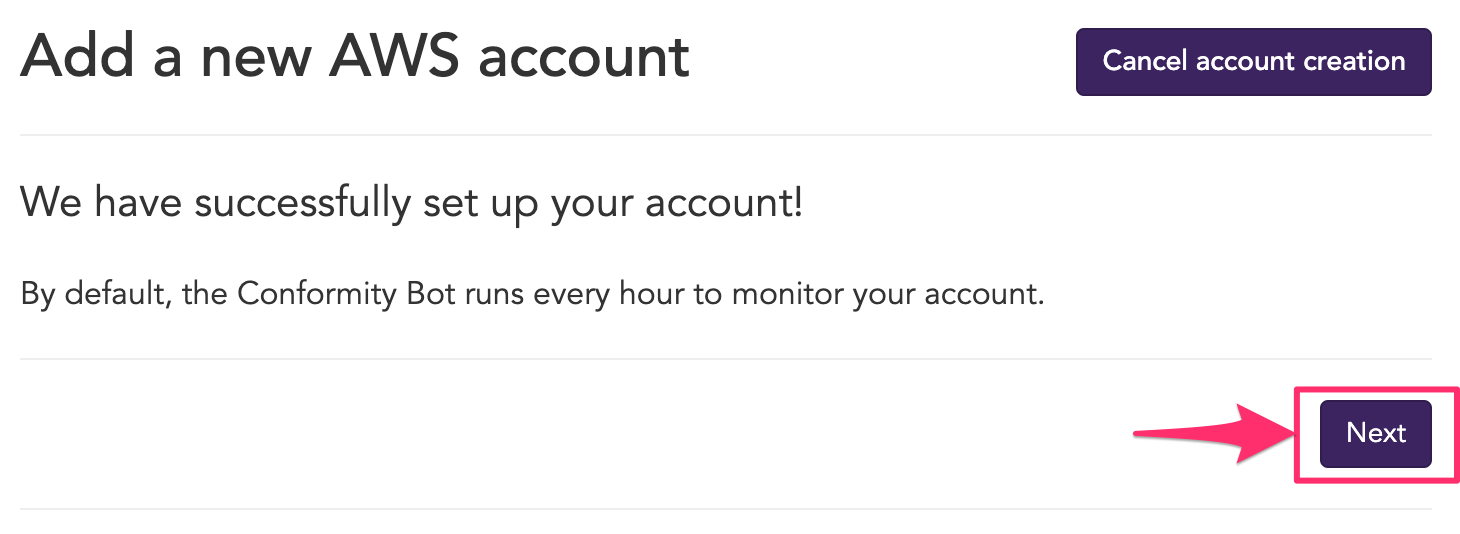
Task: Select the "successfully set up your account" message
Action: point(411,204)
